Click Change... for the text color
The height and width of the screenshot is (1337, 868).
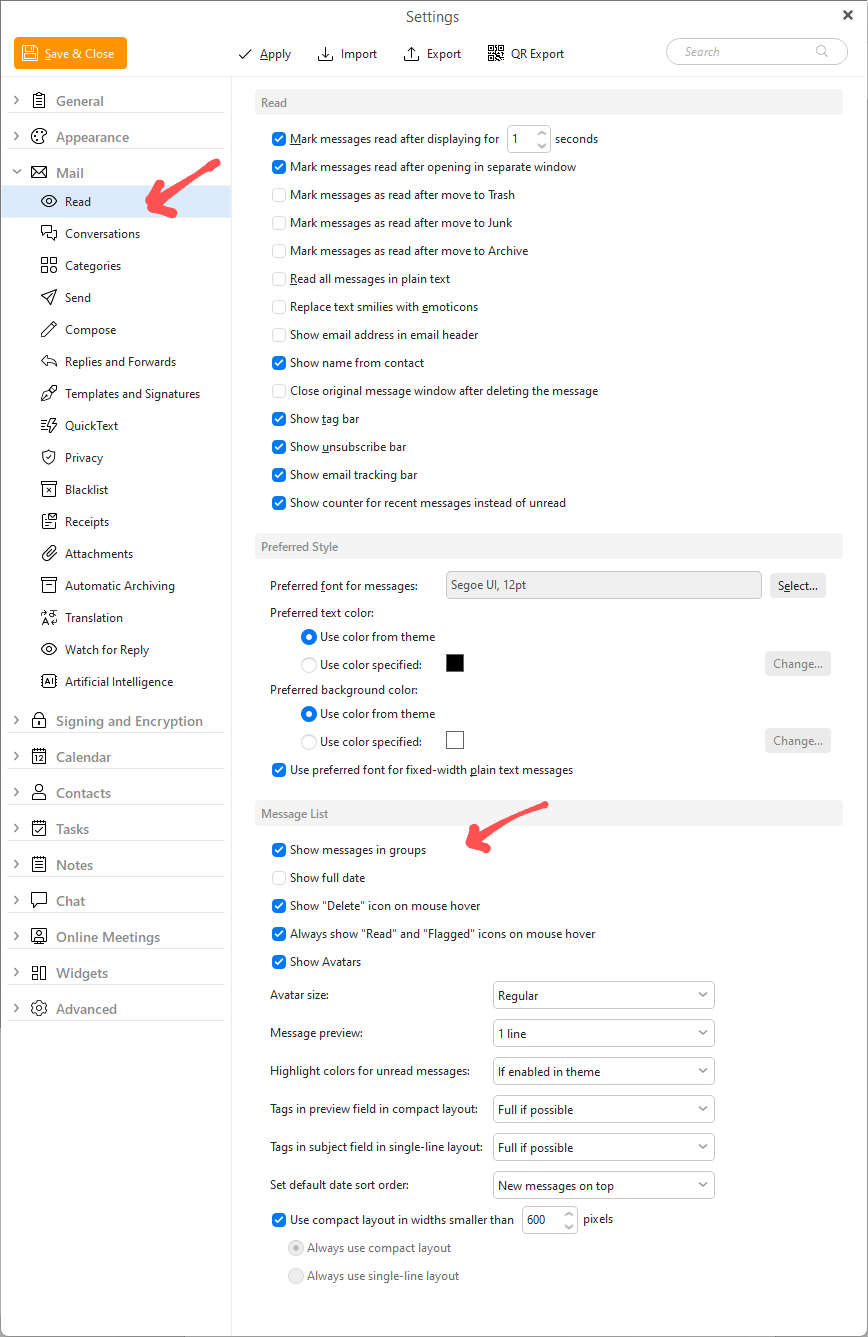click(x=798, y=663)
